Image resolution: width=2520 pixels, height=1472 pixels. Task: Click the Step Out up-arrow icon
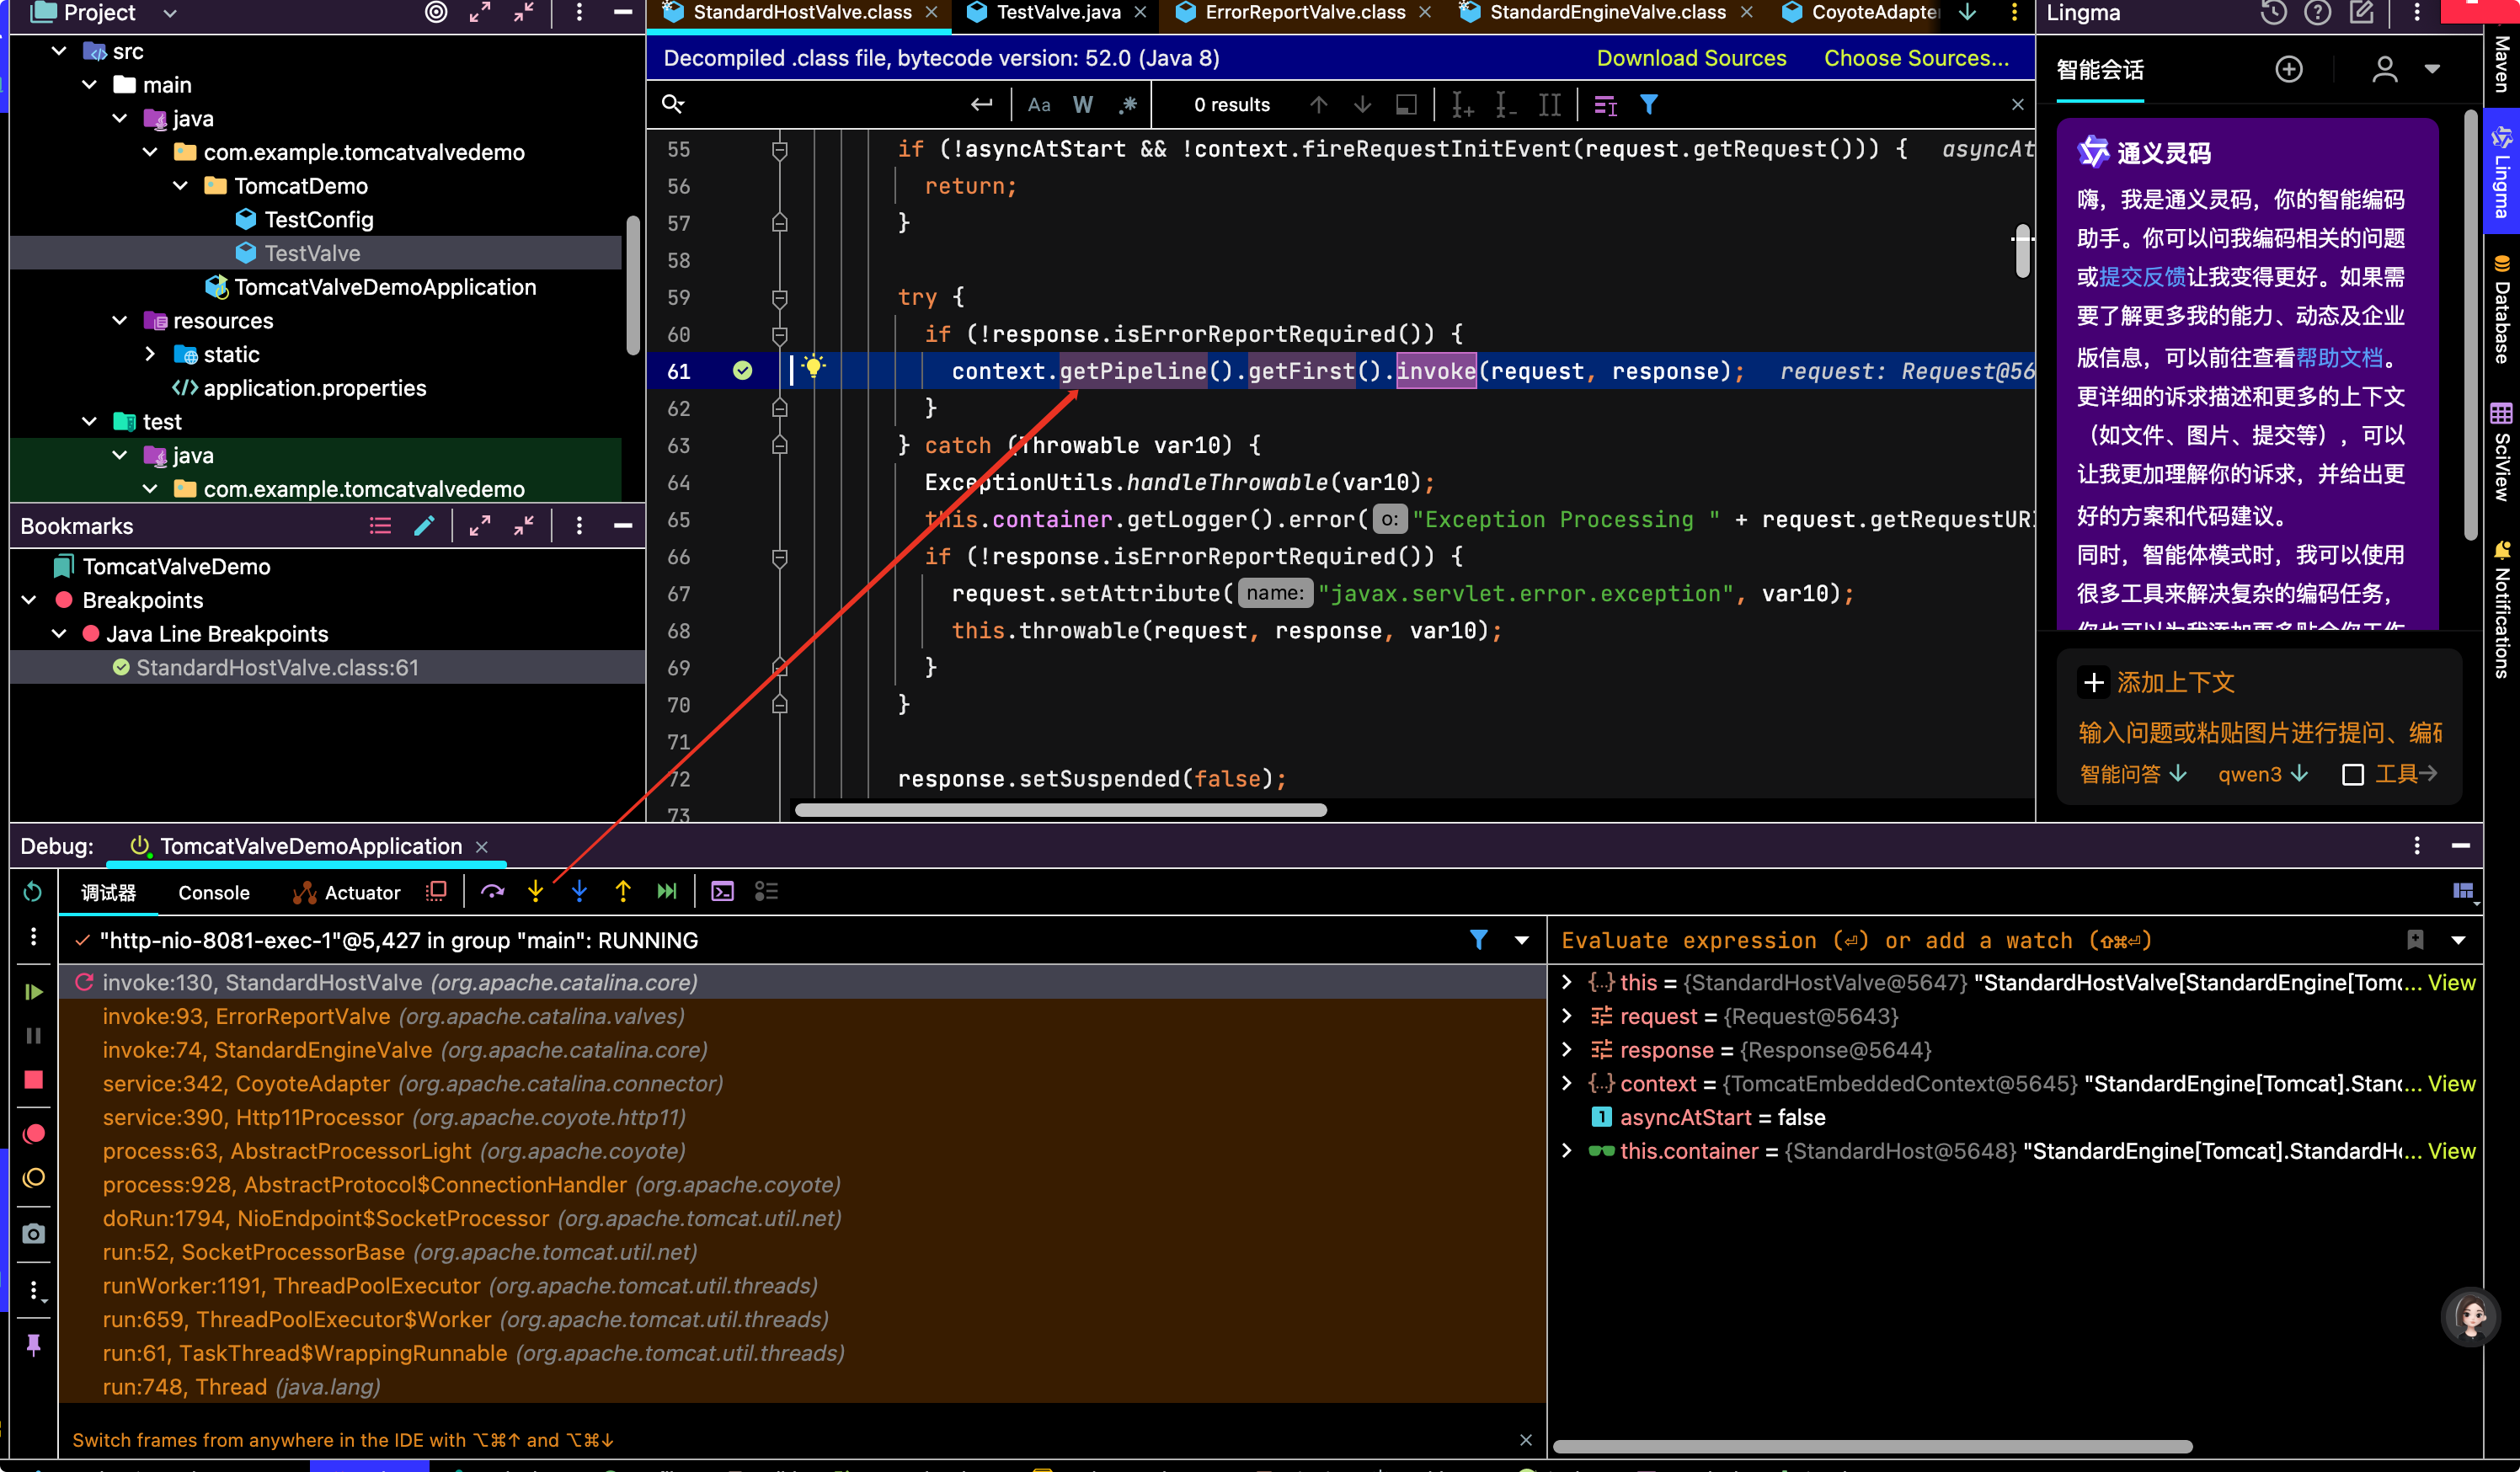pos(623,892)
